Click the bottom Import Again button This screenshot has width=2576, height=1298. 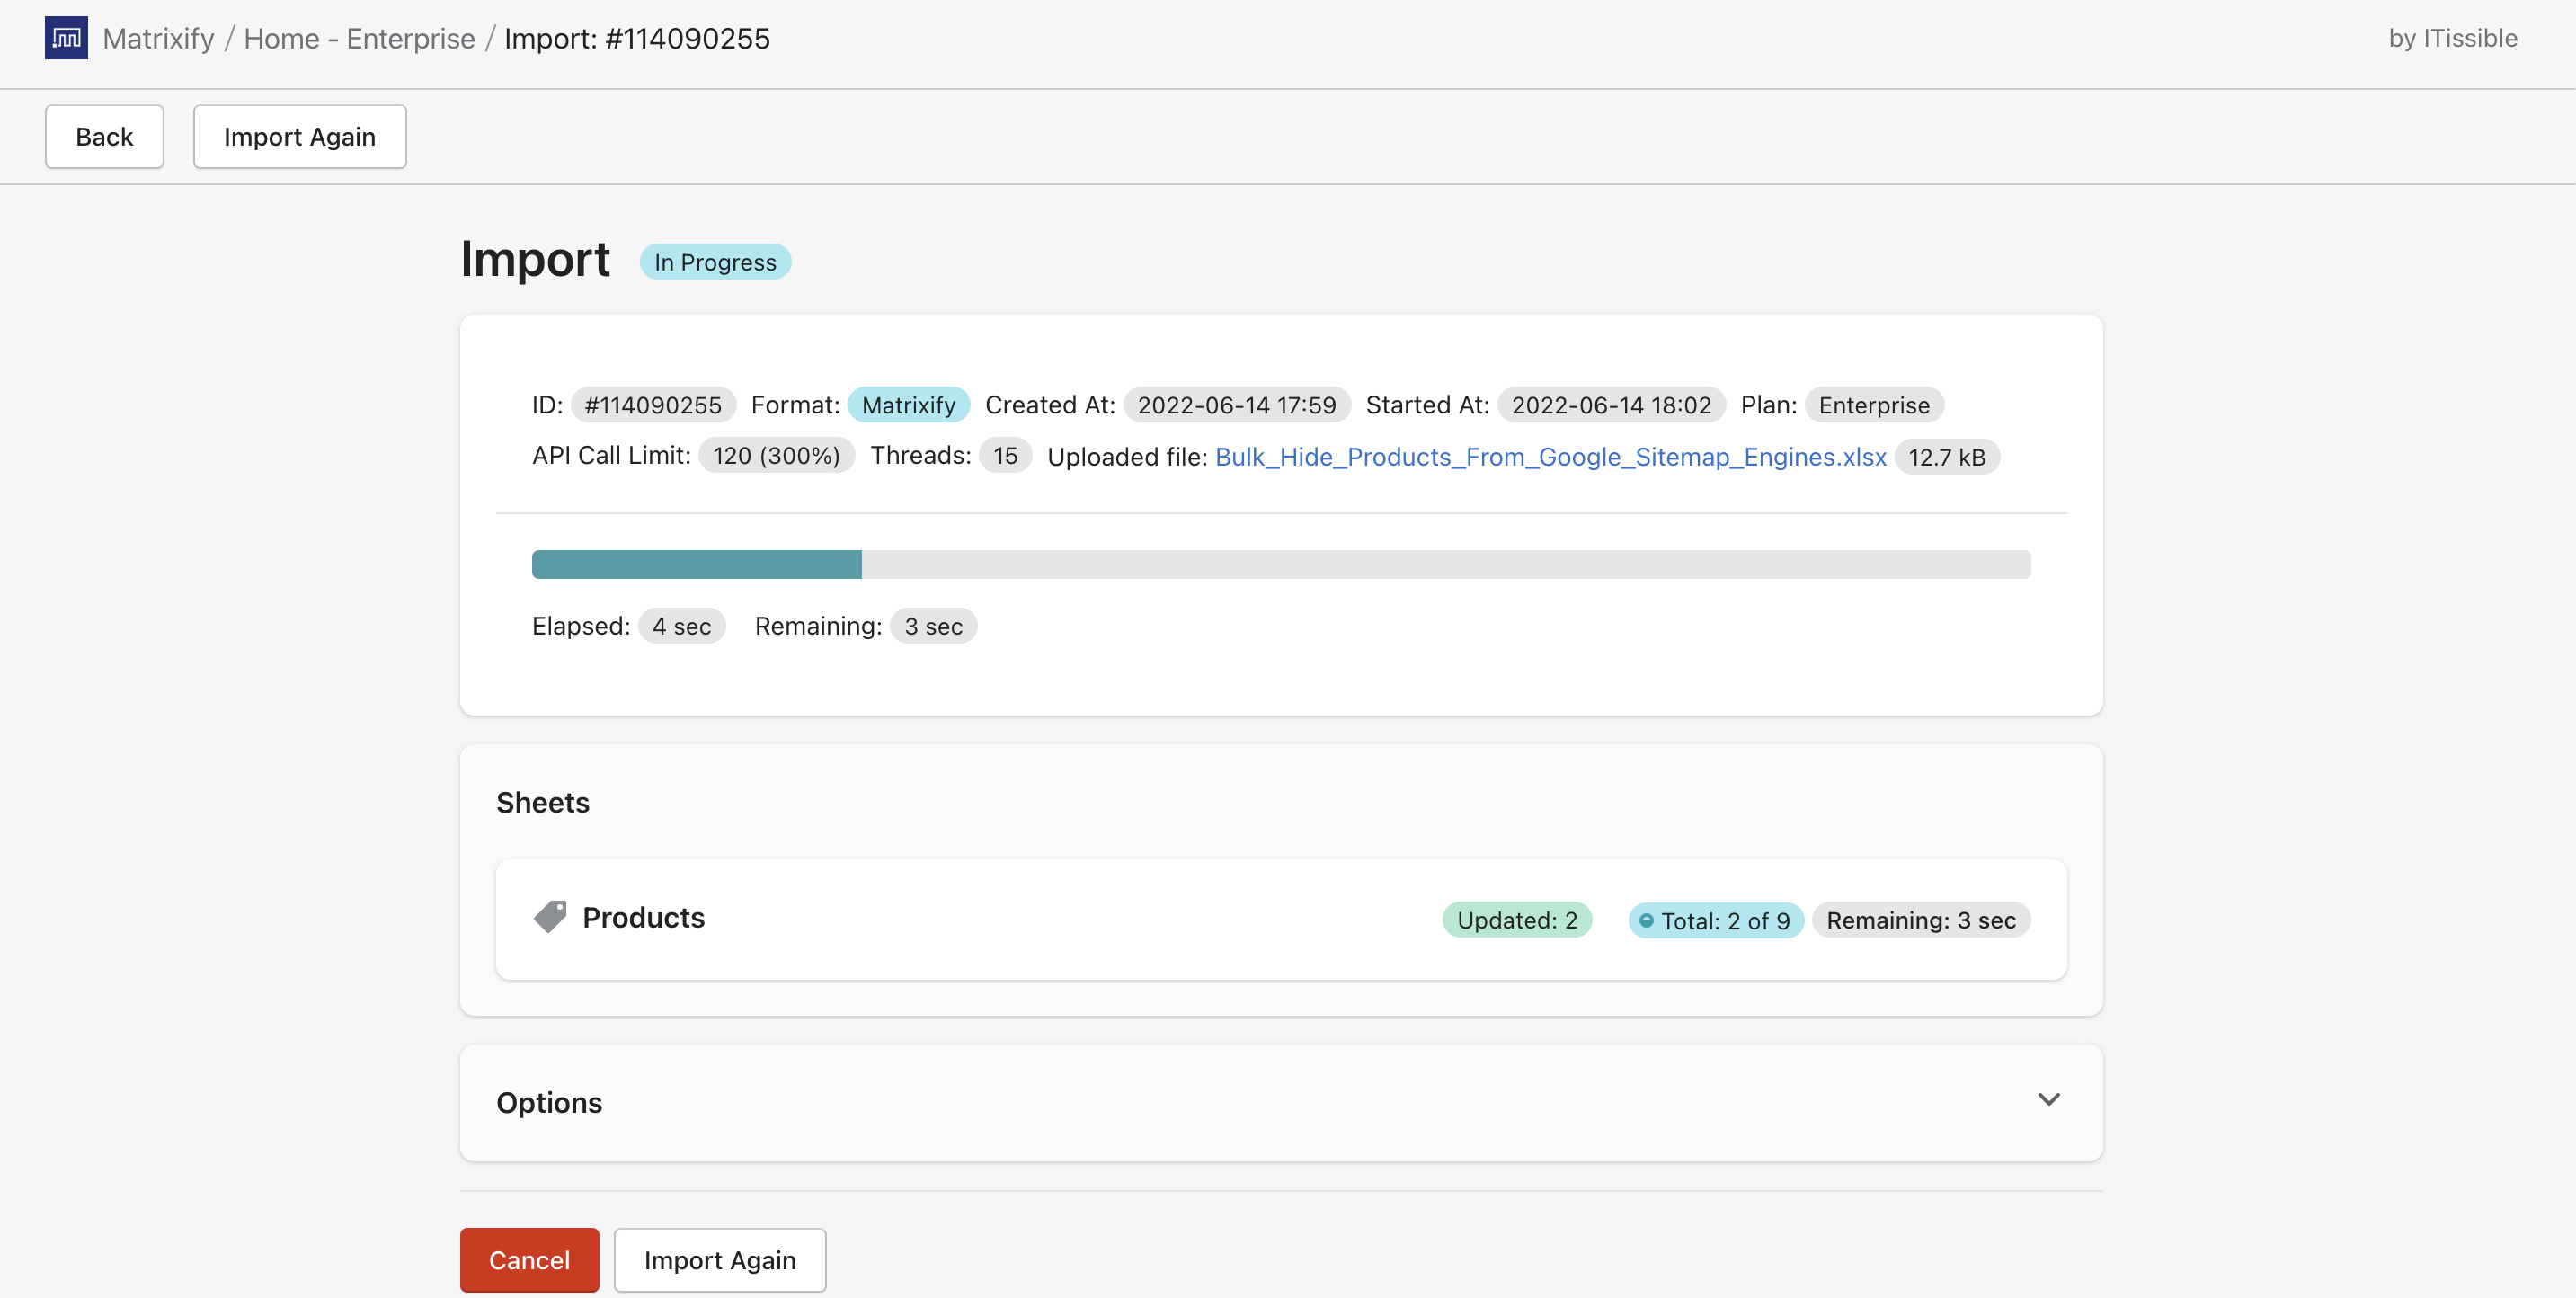719,1259
